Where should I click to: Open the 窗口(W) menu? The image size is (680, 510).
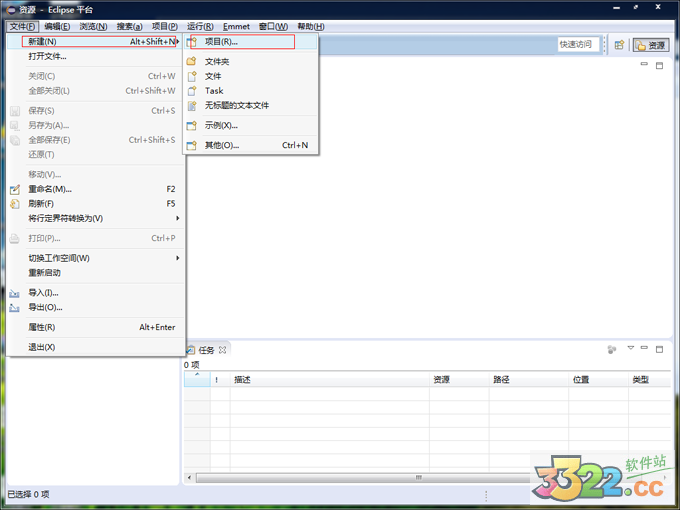pos(273,26)
